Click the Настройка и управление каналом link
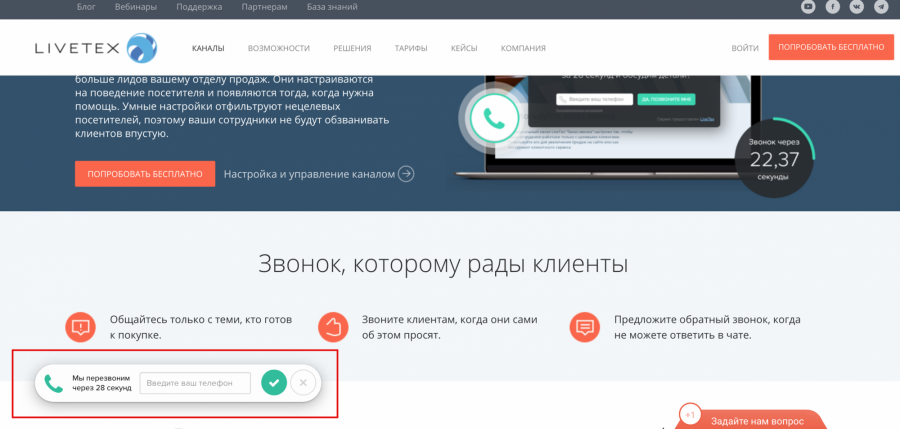The image size is (900, 429). [309, 174]
